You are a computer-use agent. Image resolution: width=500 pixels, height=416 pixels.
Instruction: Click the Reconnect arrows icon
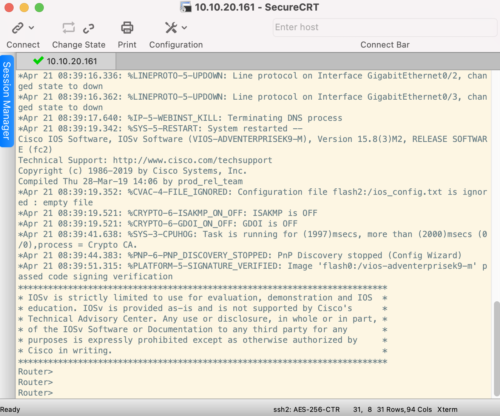[x=69, y=28]
